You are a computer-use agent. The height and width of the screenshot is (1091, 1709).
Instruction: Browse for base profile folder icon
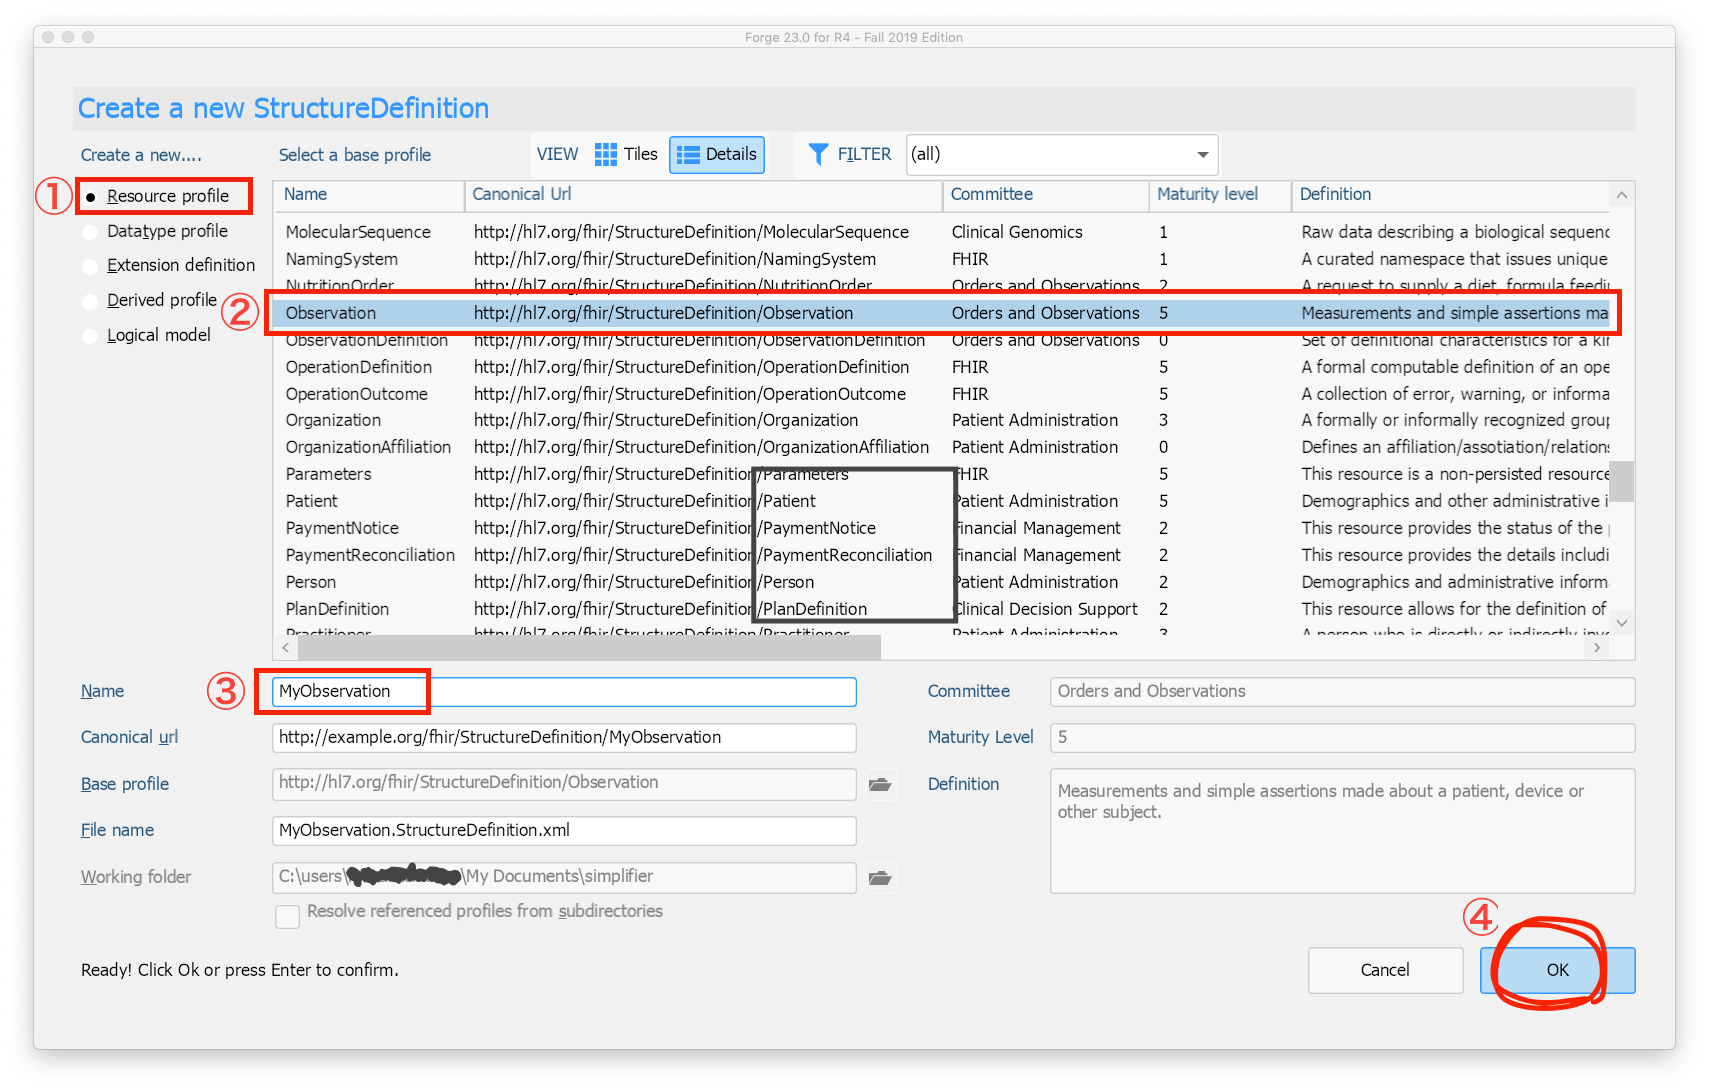coord(880,784)
